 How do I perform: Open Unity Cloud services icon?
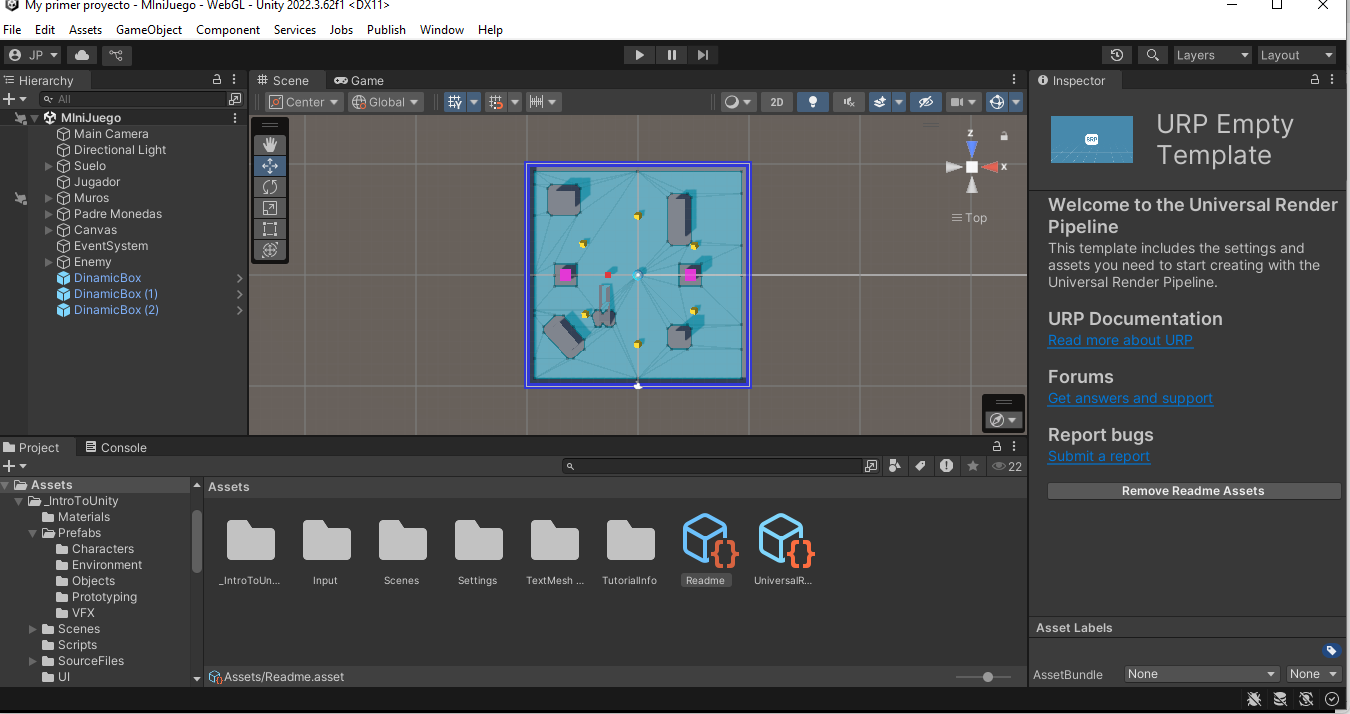(x=82, y=55)
